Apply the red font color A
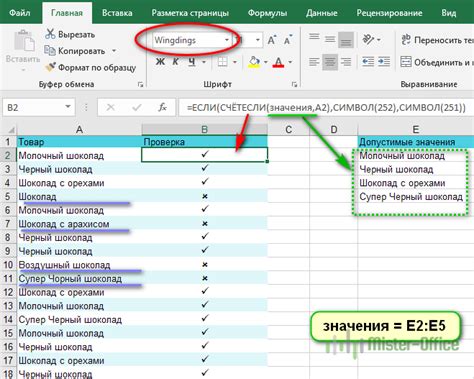This screenshot has width=474, height=379. (x=278, y=62)
